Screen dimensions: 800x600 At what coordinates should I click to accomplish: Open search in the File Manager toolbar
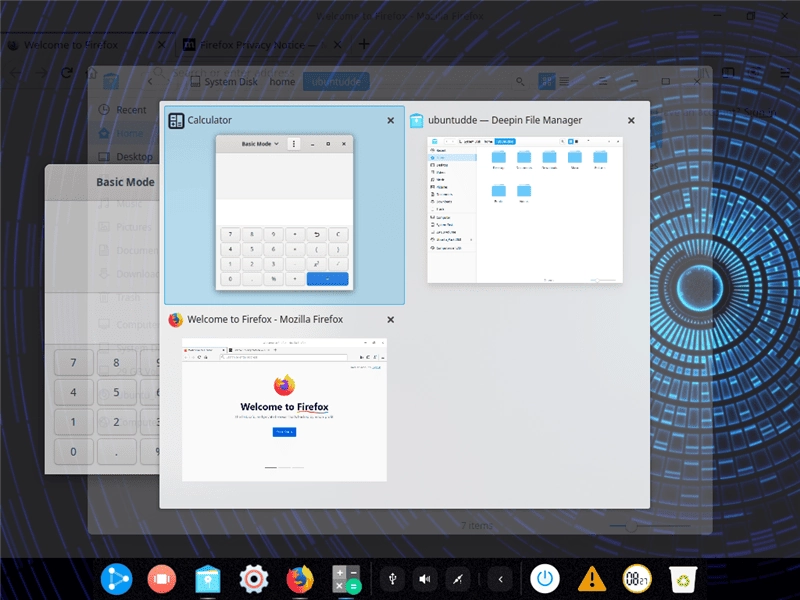coord(520,82)
